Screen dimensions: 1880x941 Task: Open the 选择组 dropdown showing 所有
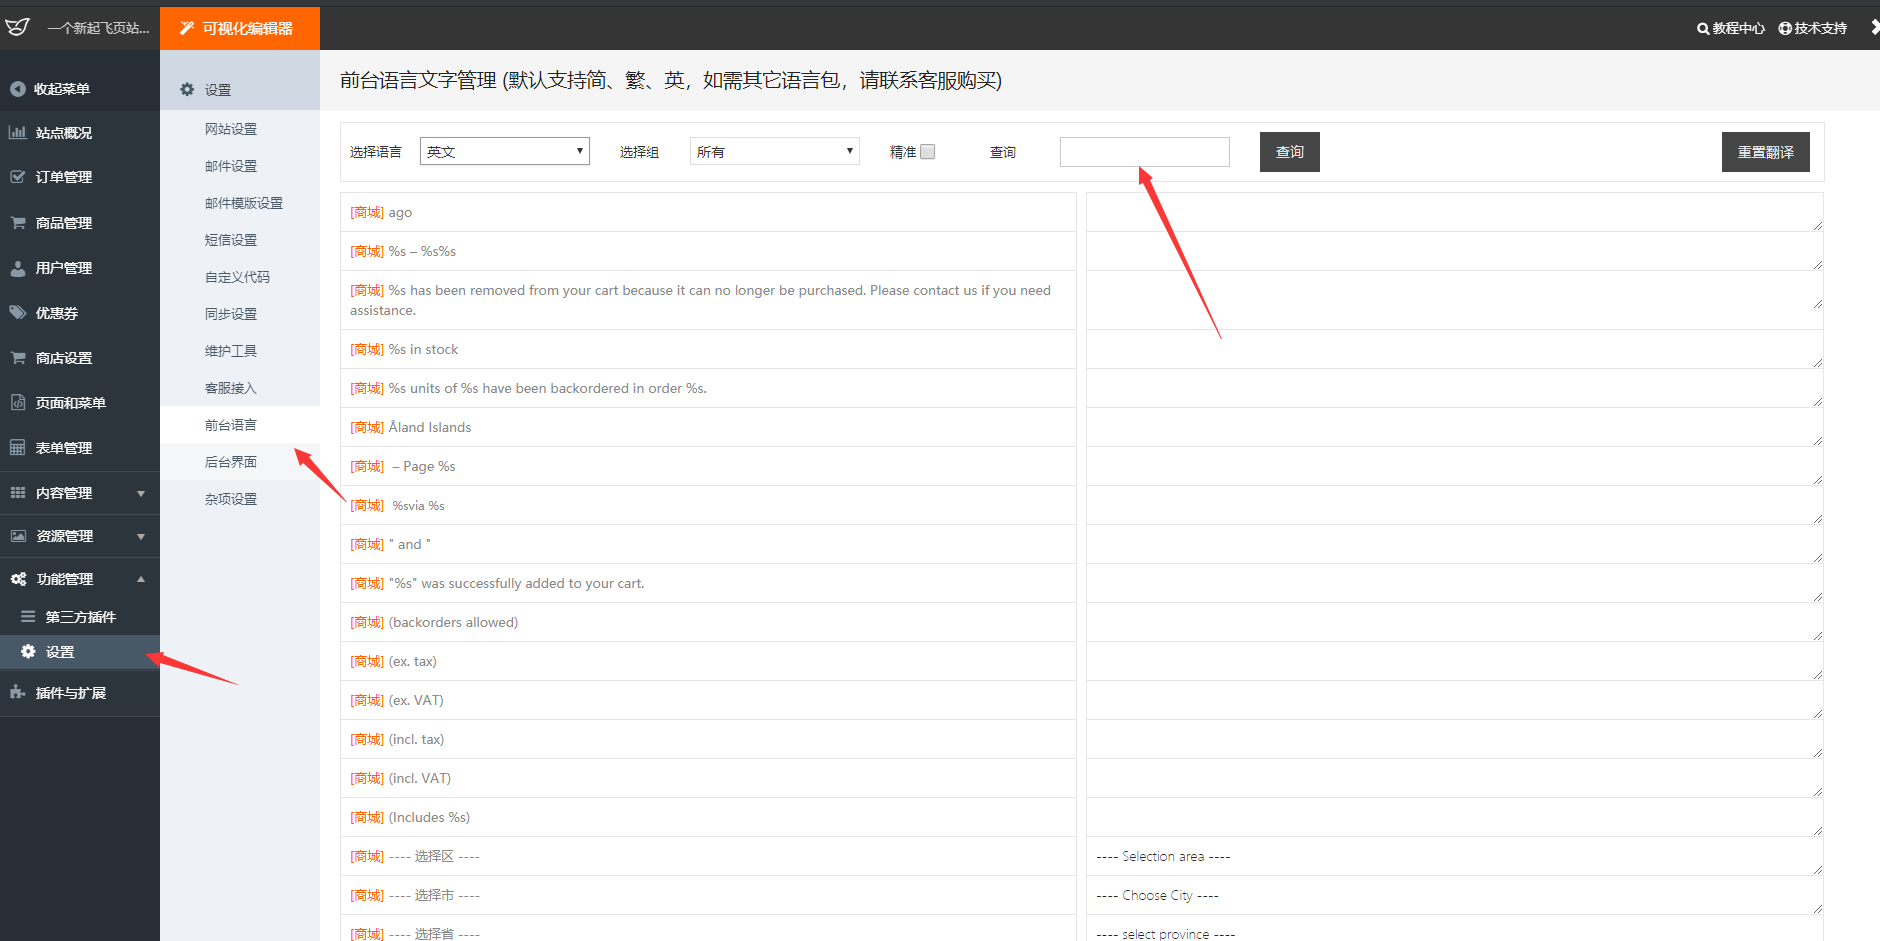pos(775,151)
